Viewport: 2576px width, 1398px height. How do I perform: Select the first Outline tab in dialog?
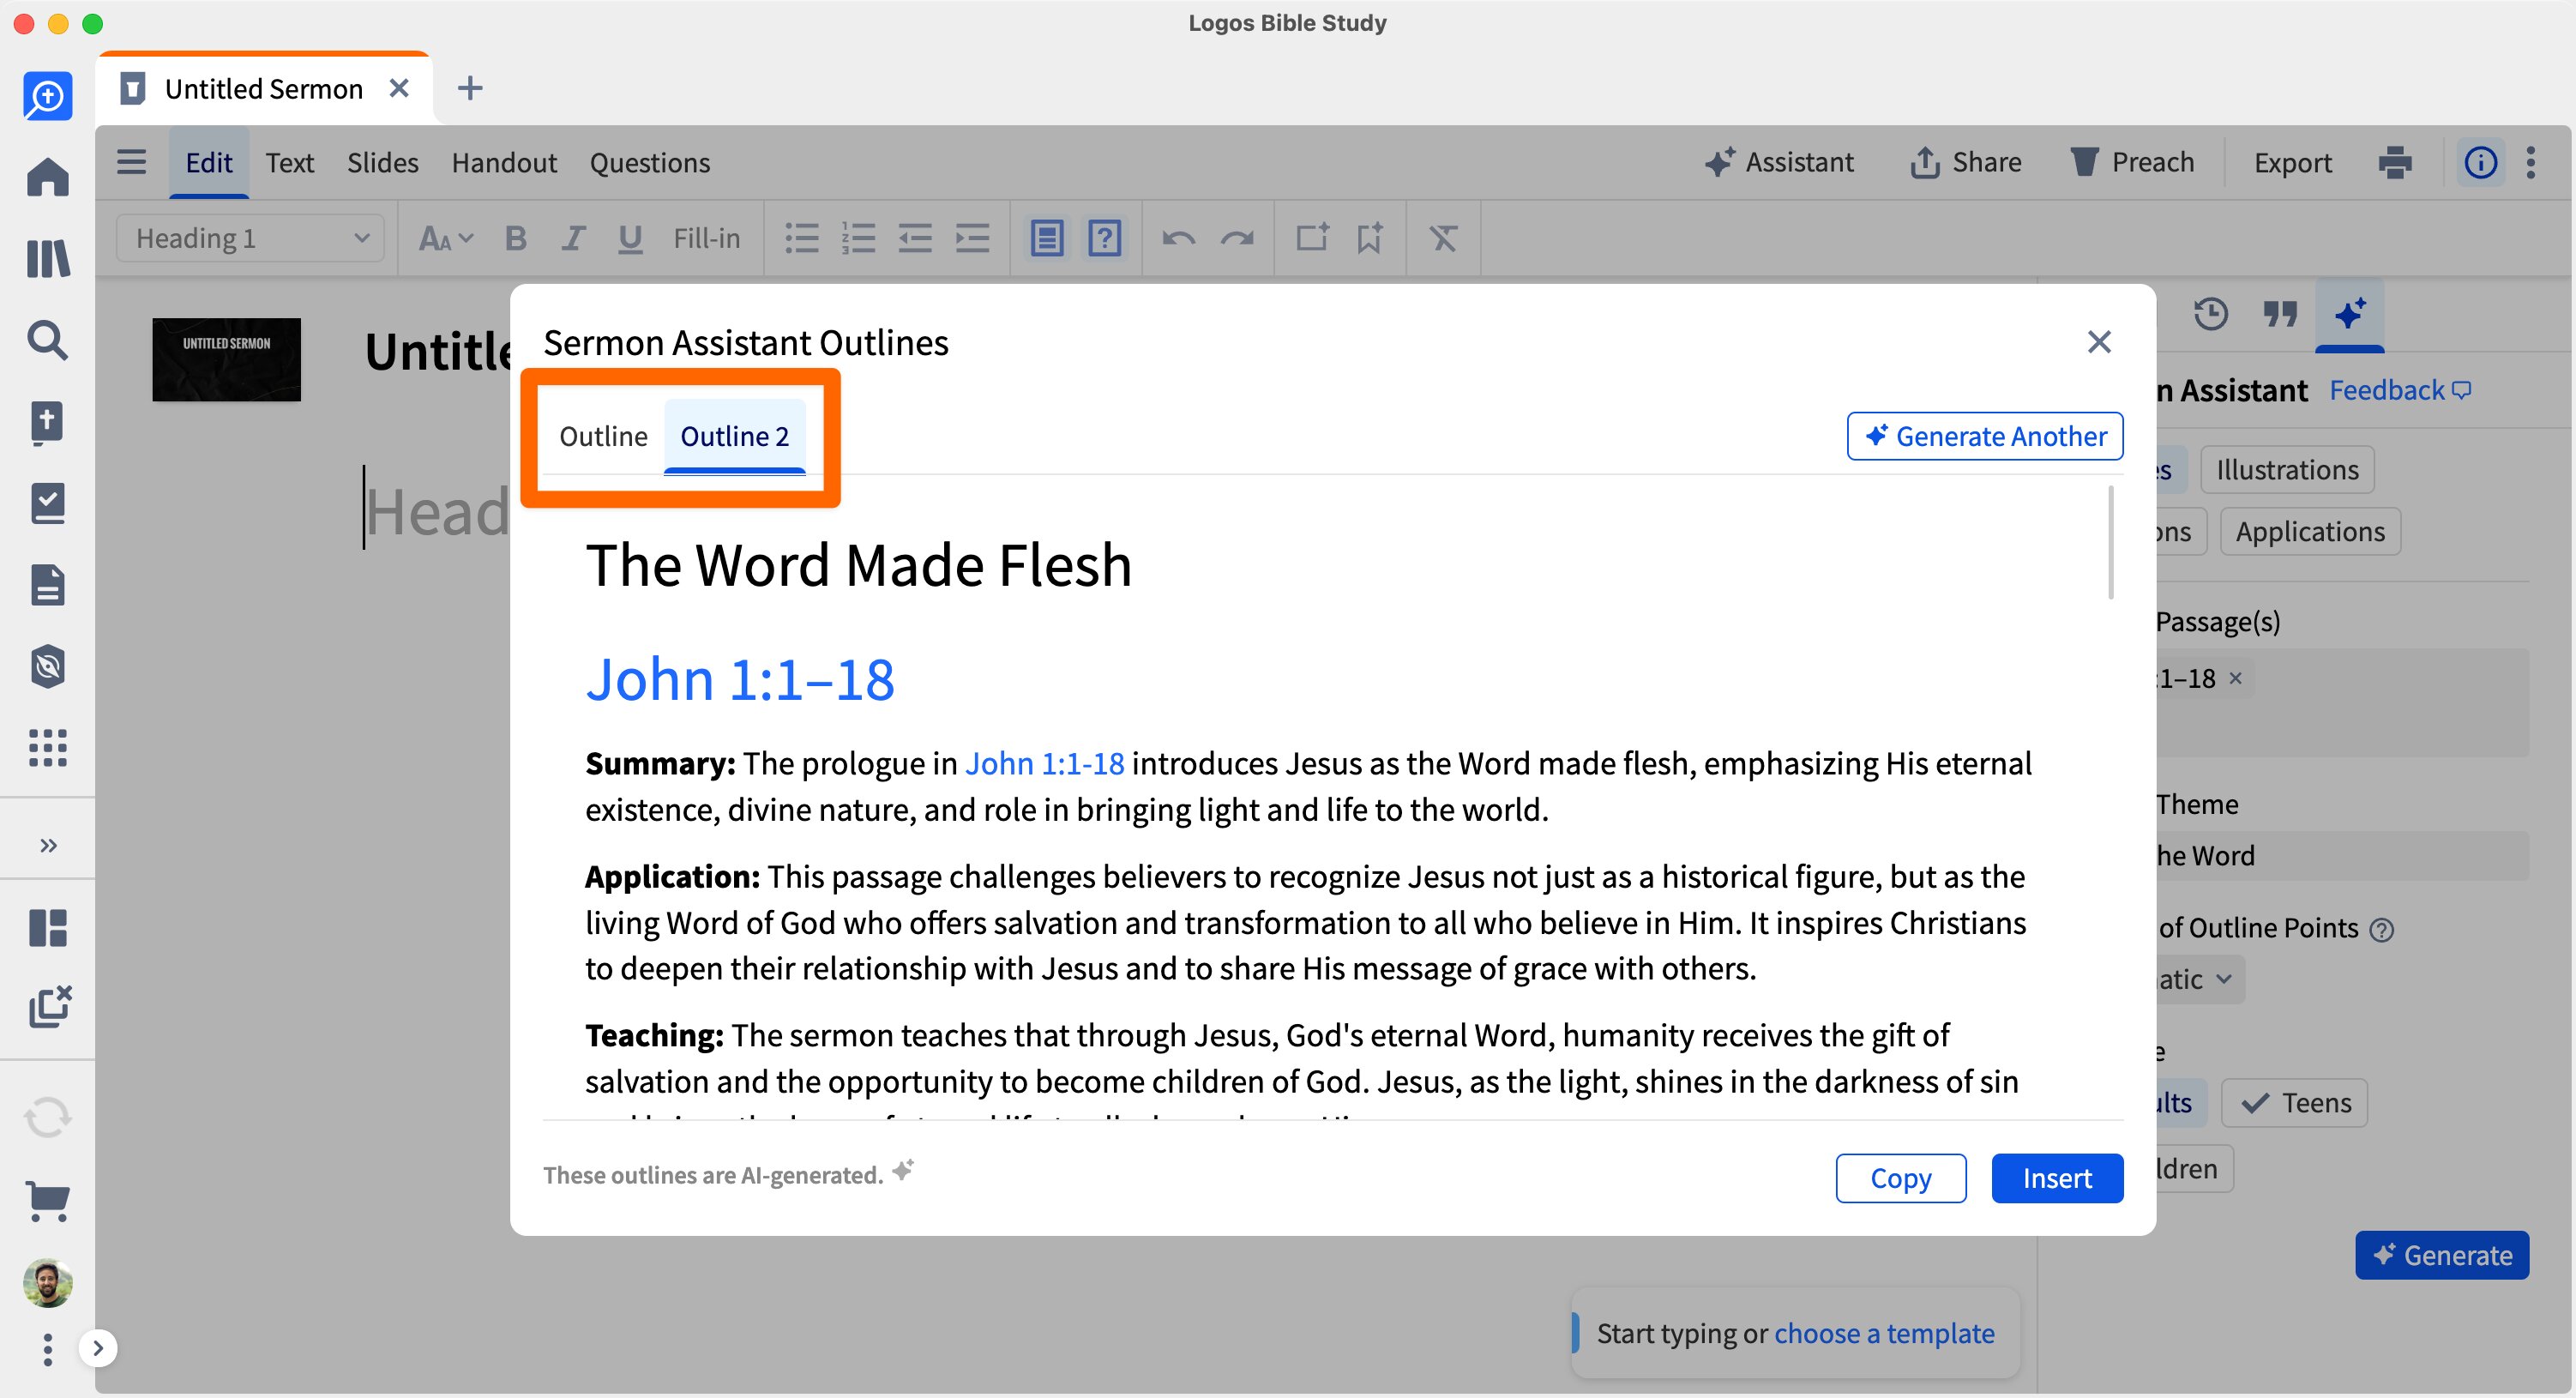click(x=603, y=436)
